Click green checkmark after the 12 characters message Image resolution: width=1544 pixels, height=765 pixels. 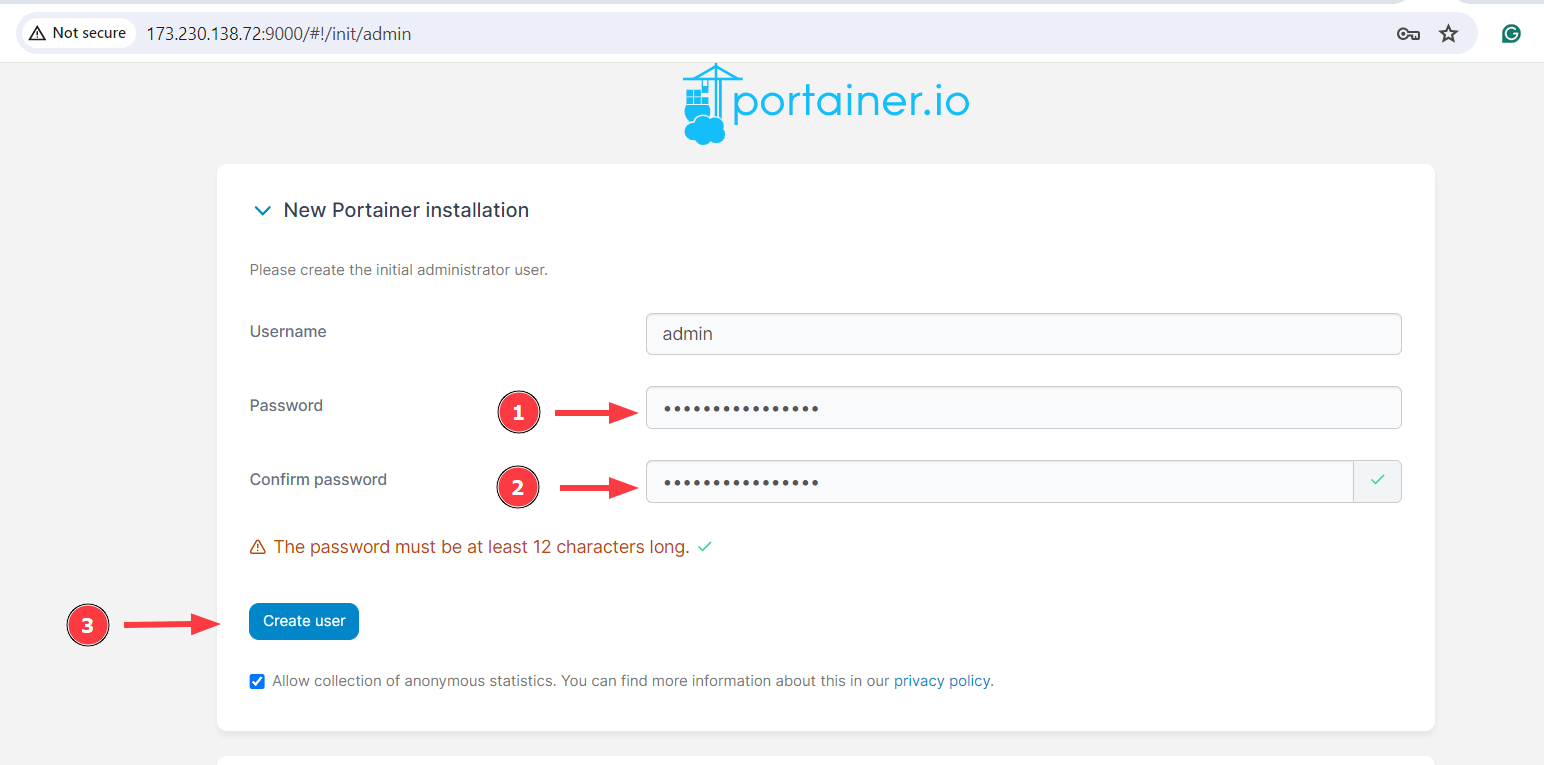coord(704,547)
